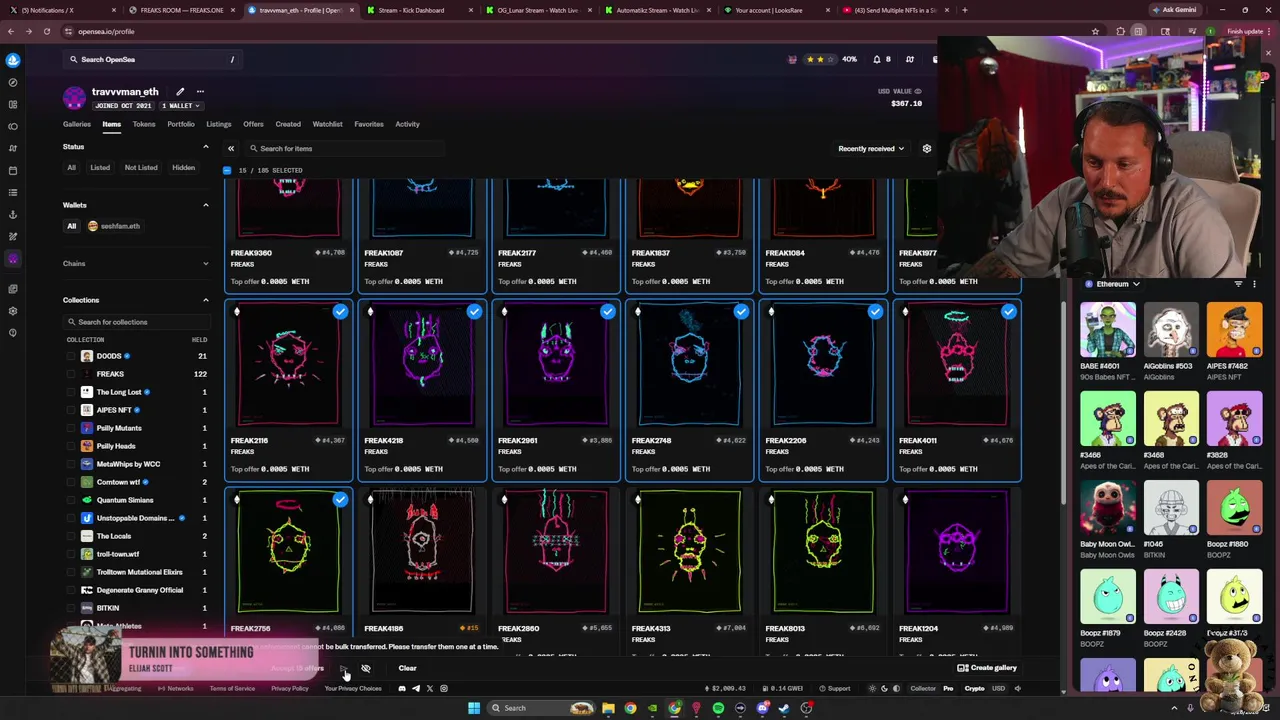Open the Discord icon in footer
Screen dimensions: 1280x720
[x=402, y=688]
